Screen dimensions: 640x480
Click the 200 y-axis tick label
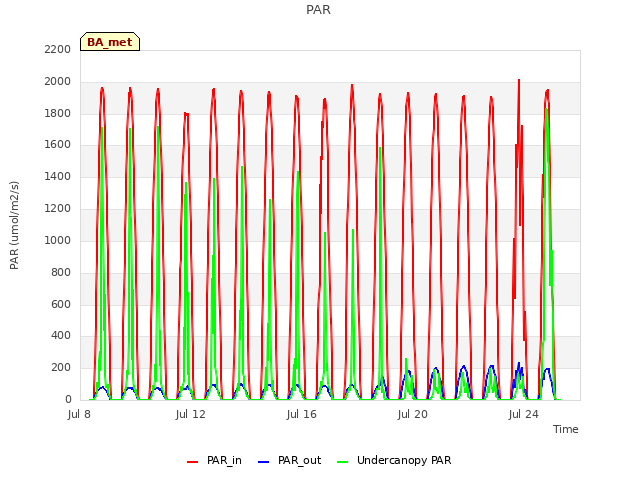(61, 368)
